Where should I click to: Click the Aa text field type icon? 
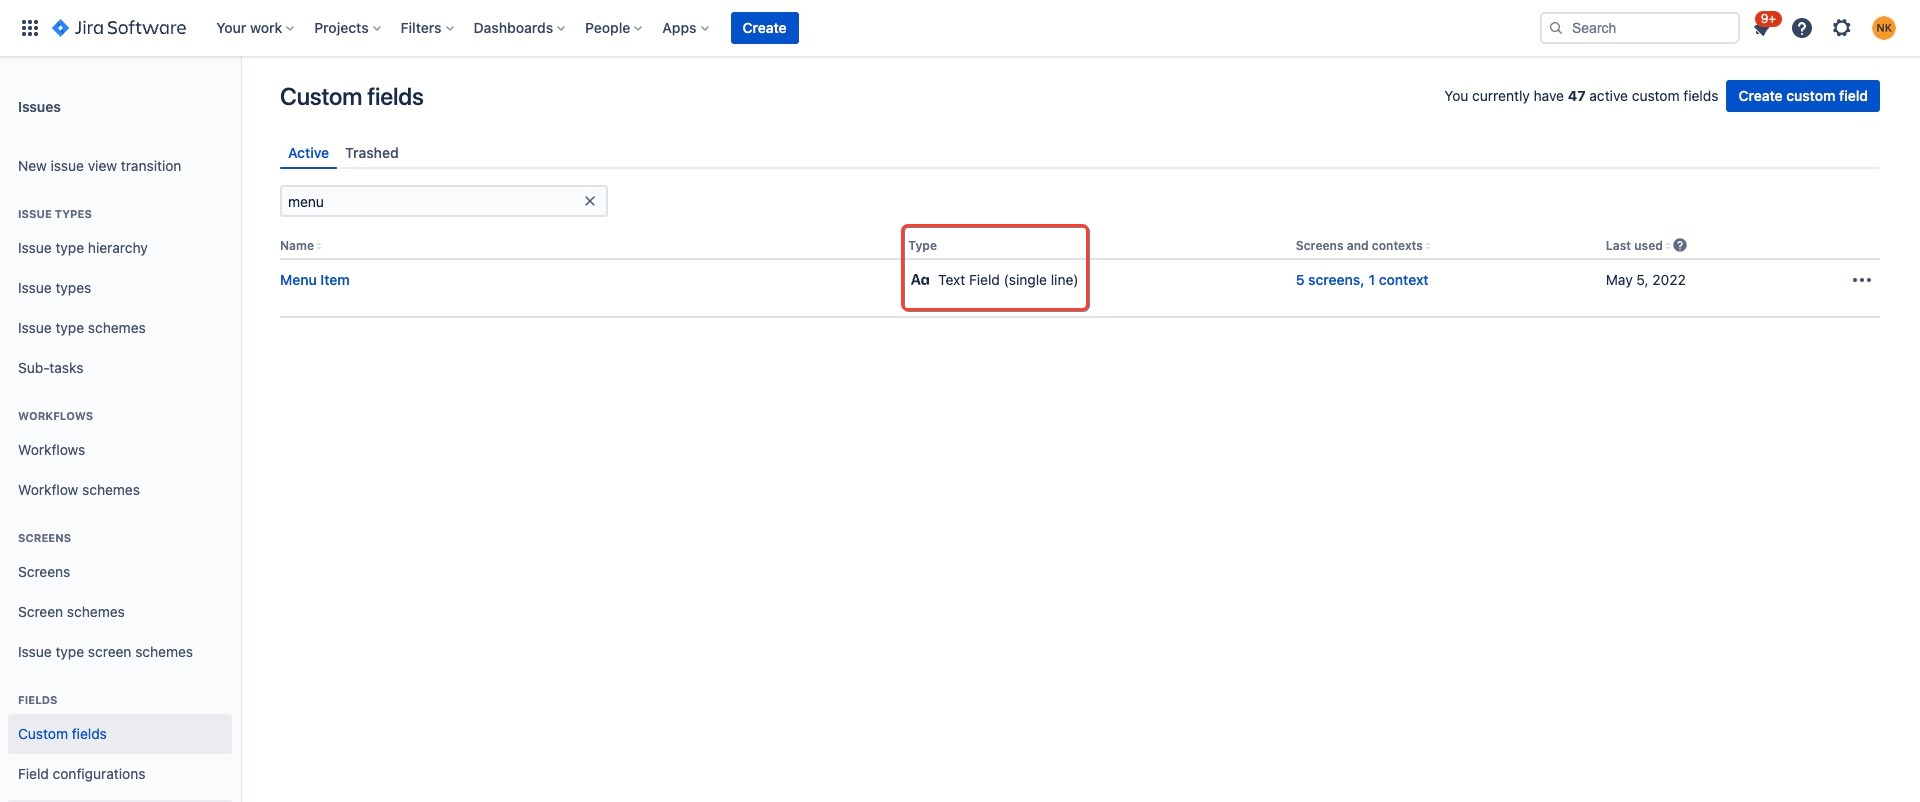click(x=920, y=280)
